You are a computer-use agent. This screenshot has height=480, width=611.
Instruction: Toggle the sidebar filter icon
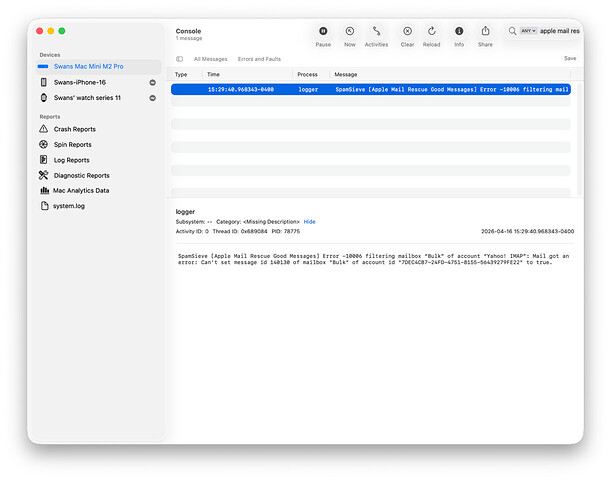pos(180,59)
